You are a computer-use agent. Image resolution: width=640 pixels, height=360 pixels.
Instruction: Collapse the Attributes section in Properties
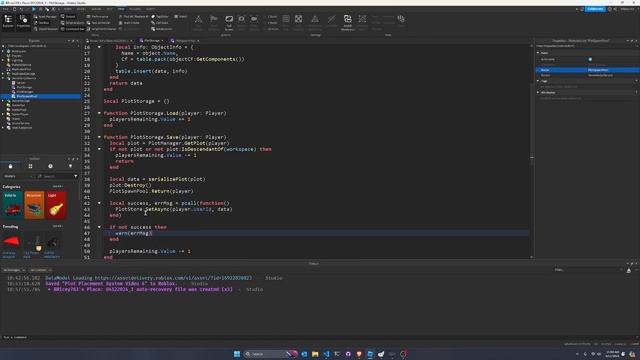pos(538,92)
